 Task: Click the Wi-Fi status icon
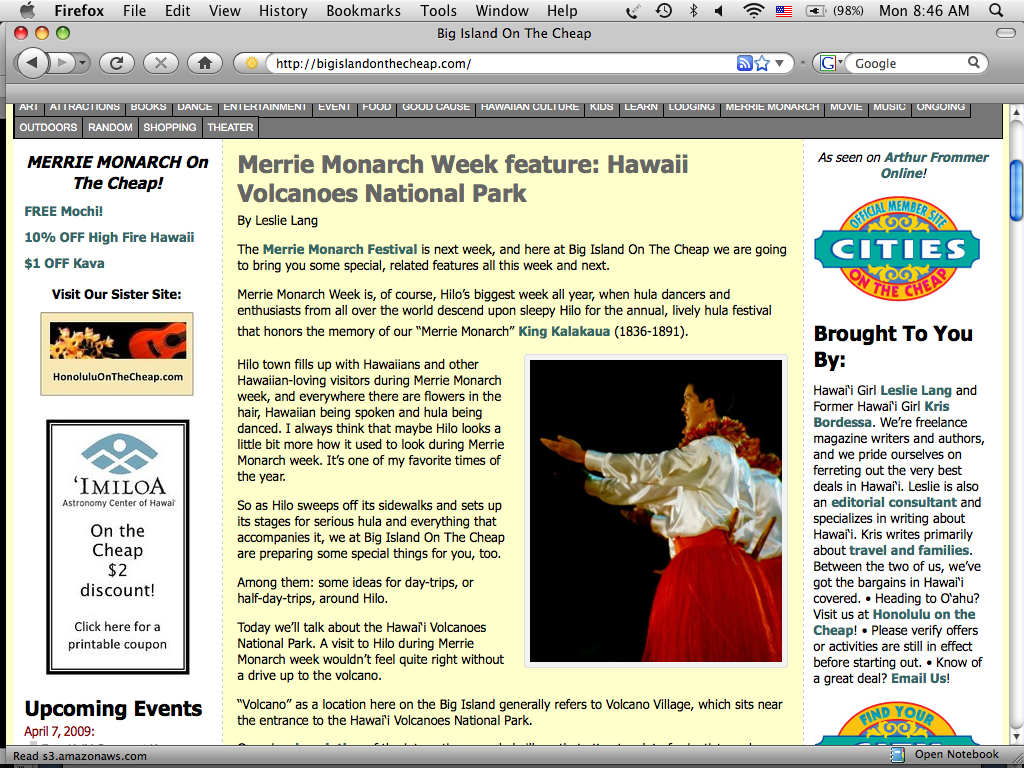(x=754, y=10)
